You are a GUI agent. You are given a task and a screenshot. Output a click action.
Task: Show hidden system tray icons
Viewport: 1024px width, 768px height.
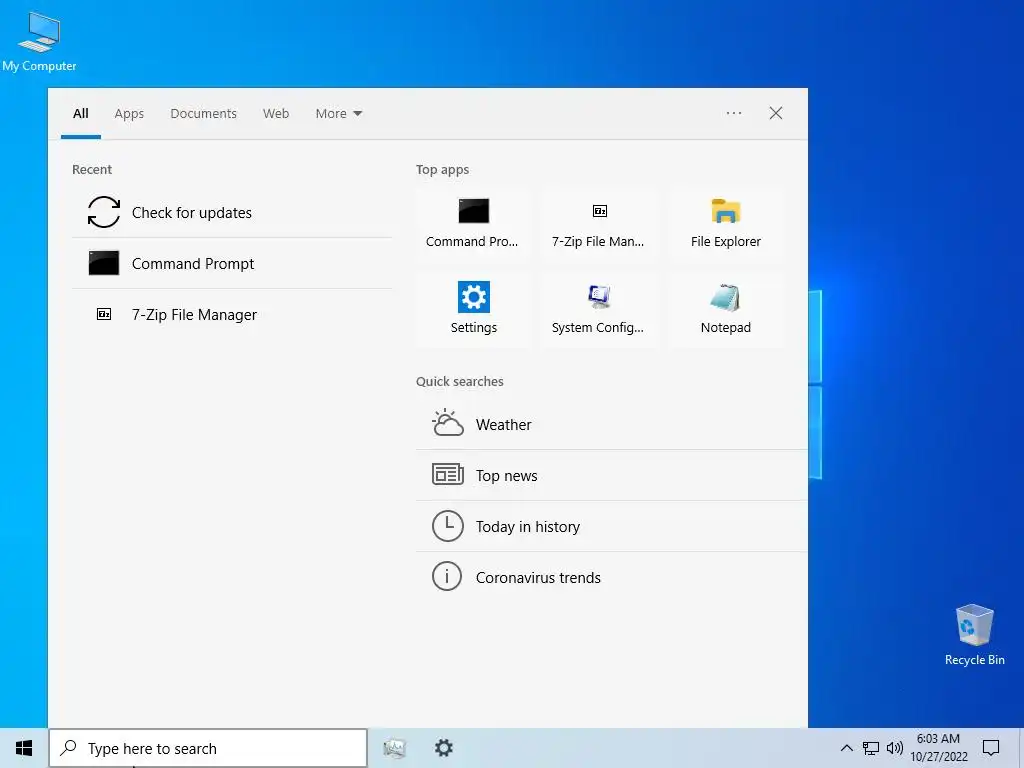tap(846, 748)
